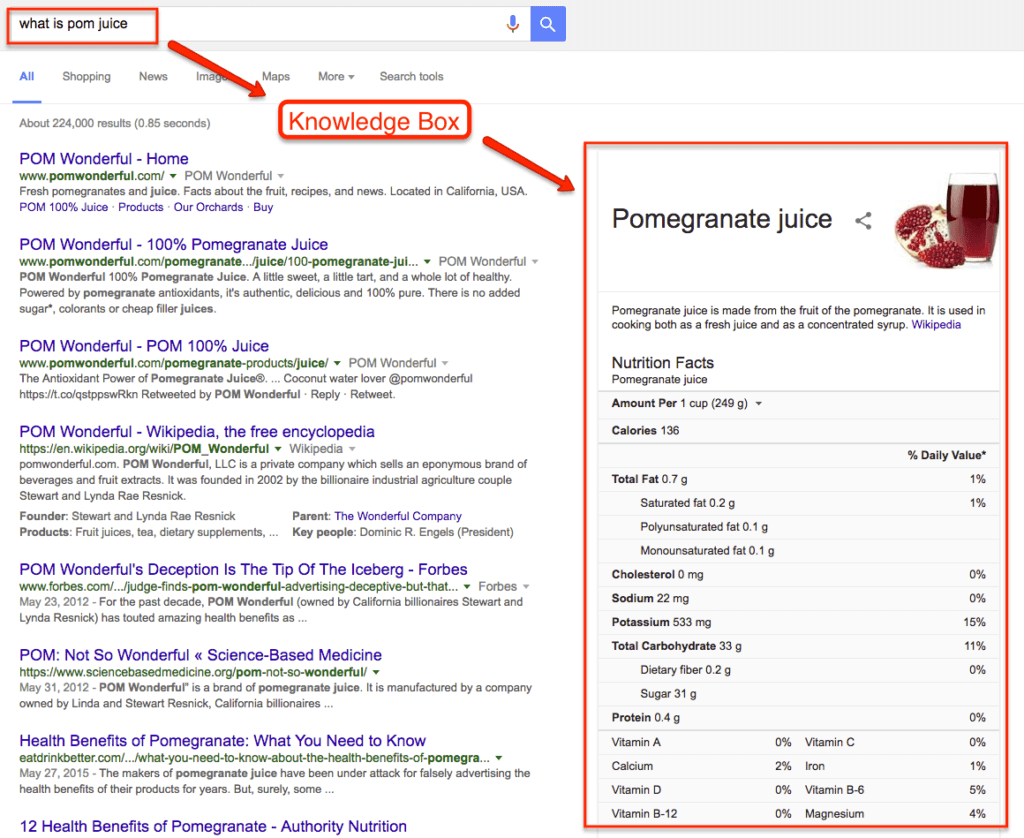Image resolution: width=1024 pixels, height=838 pixels.
Task: Expand the gray Forbes source dropdown
Action: click(526, 587)
